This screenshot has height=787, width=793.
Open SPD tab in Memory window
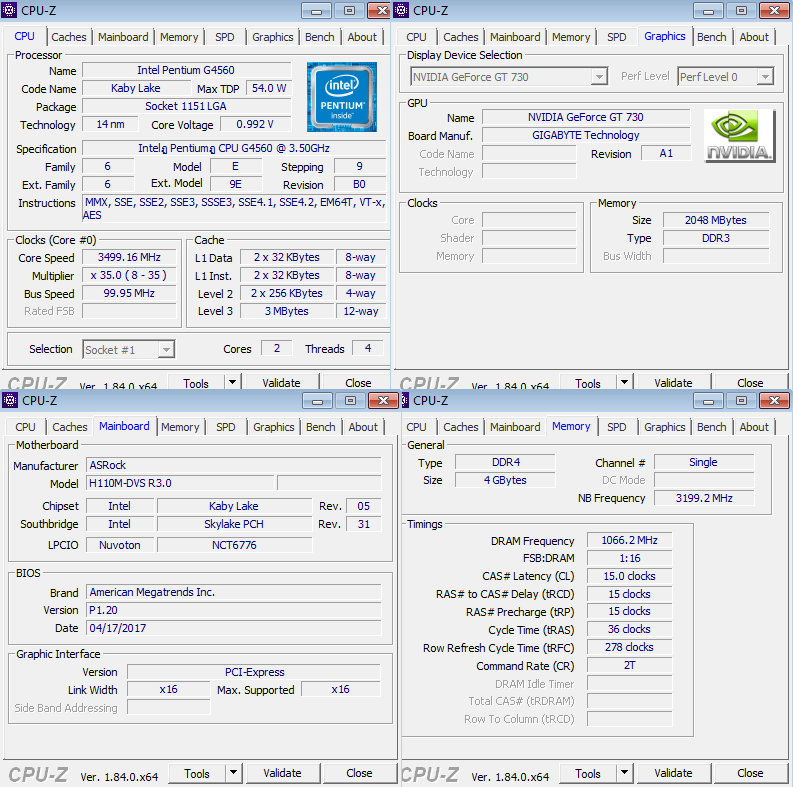(616, 427)
